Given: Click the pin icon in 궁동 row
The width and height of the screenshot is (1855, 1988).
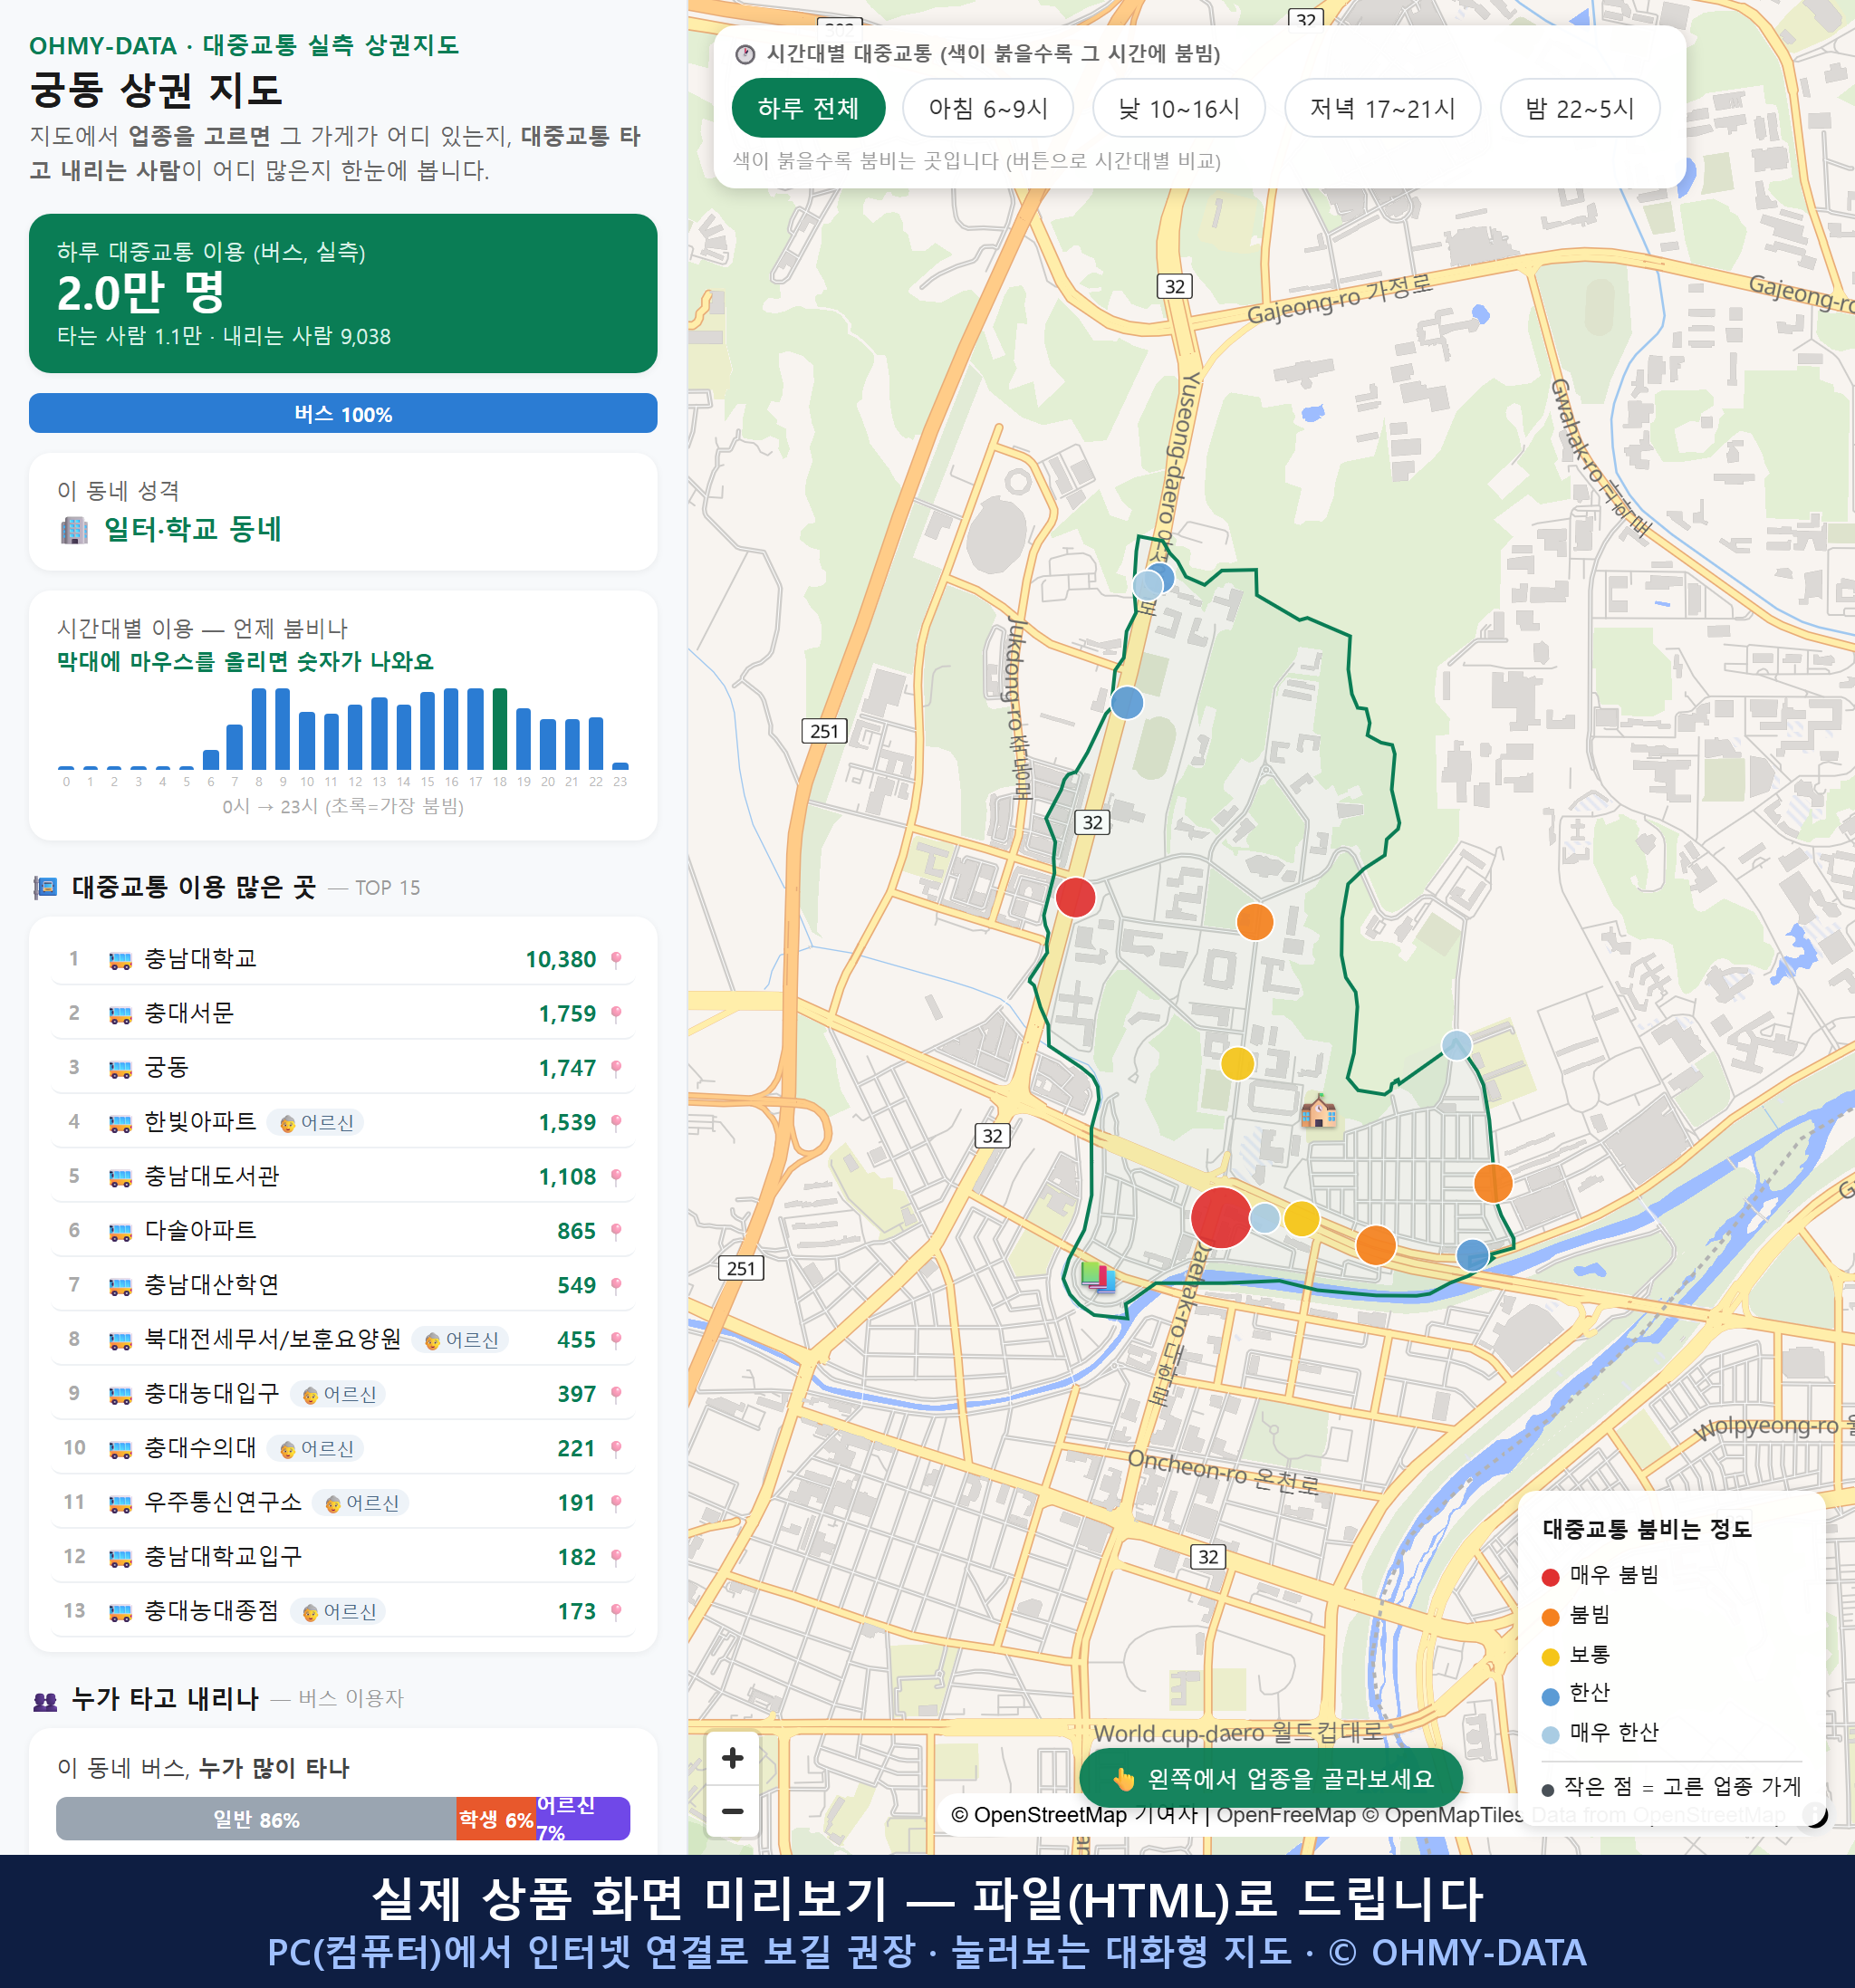Looking at the screenshot, I should click(616, 1068).
